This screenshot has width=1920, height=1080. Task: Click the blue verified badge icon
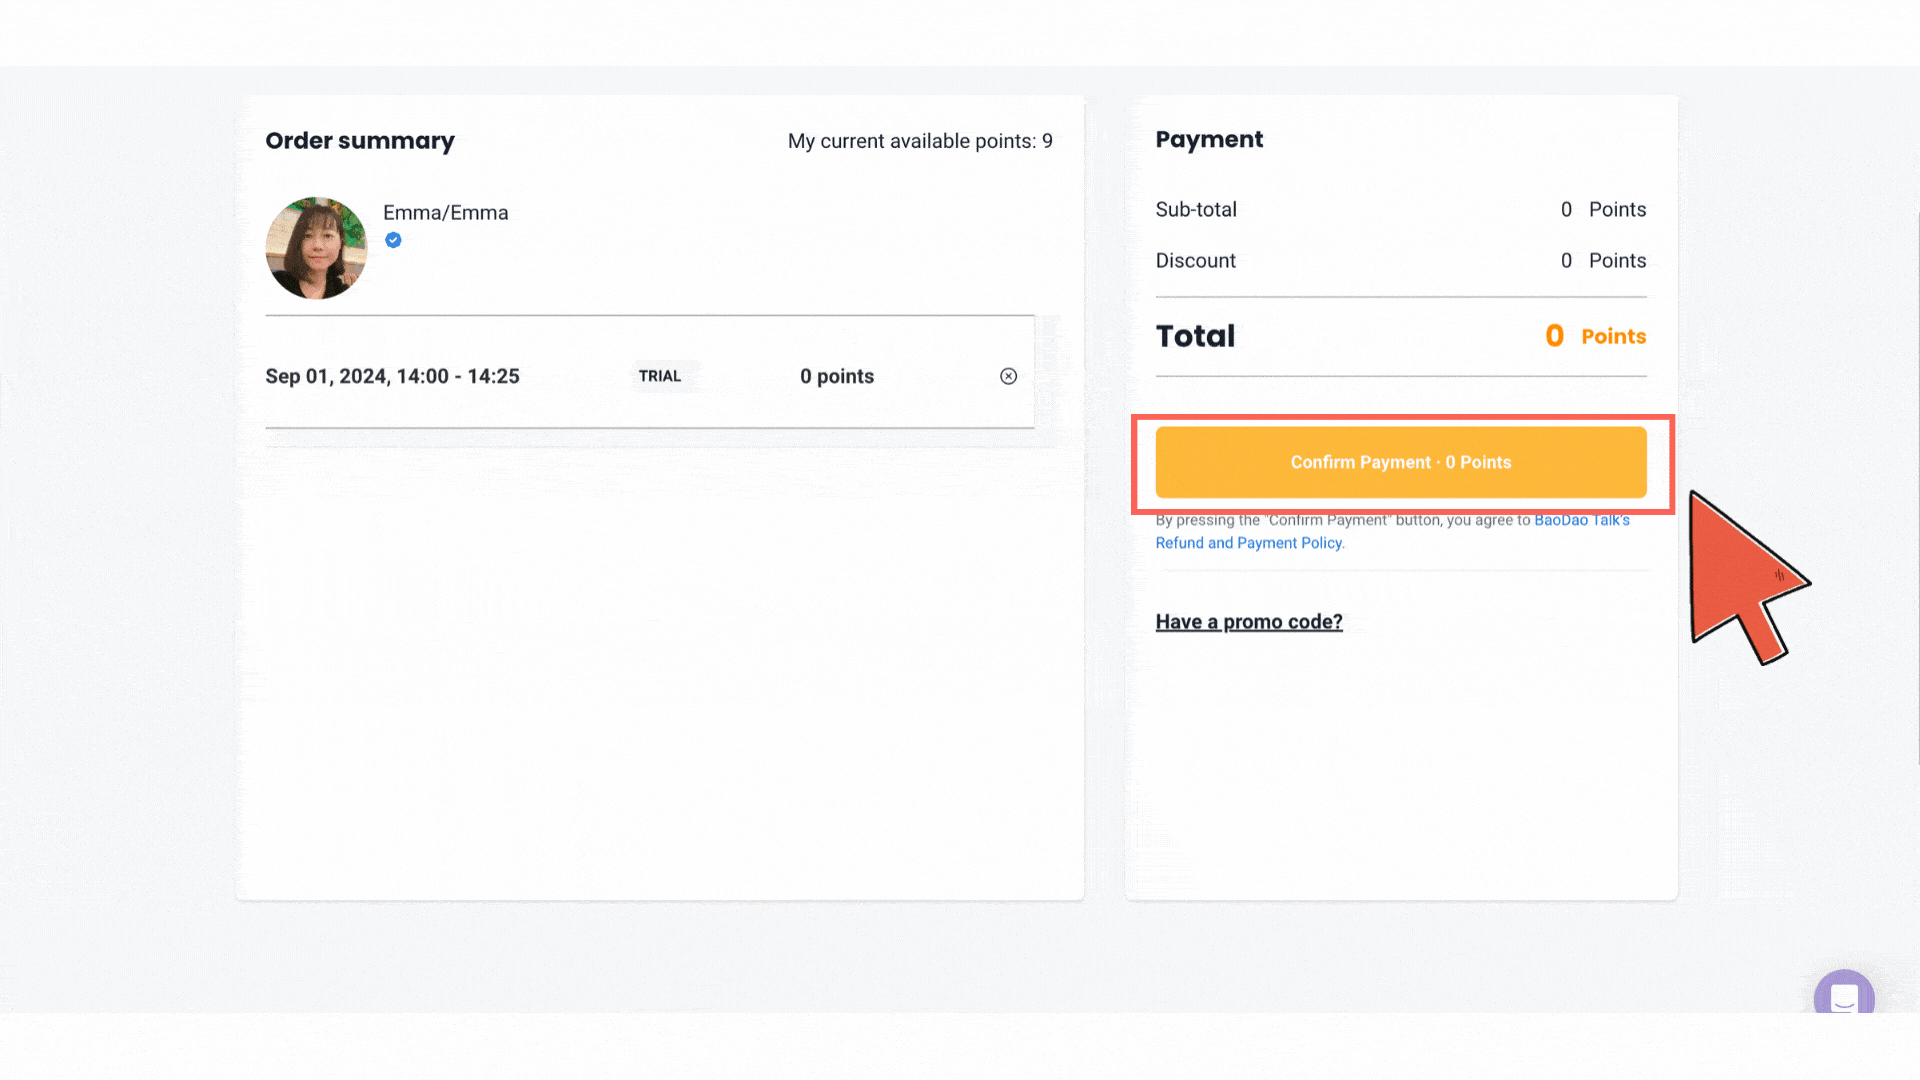tap(393, 240)
